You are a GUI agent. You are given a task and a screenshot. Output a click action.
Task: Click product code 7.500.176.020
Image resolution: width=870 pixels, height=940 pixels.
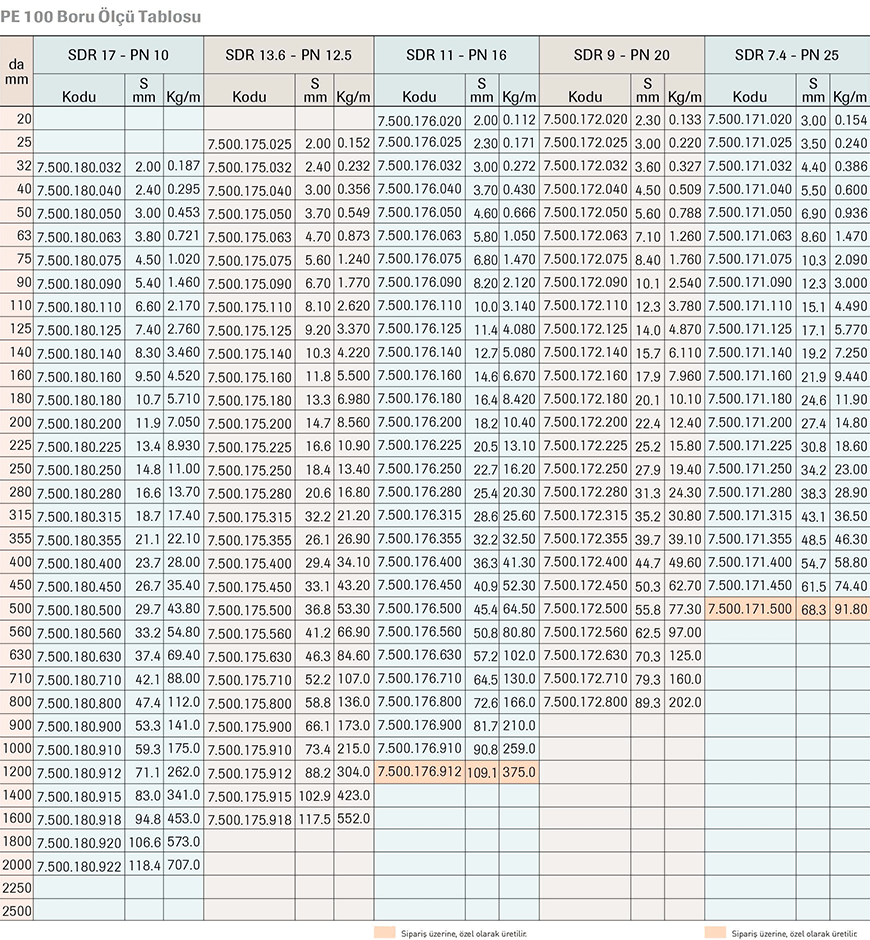click(x=419, y=120)
